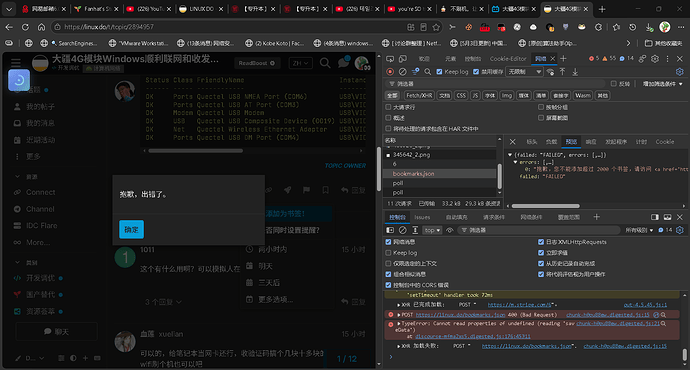Filter requests by Fetch/XHR
This screenshot has height=370, width=690.
(x=419, y=95)
